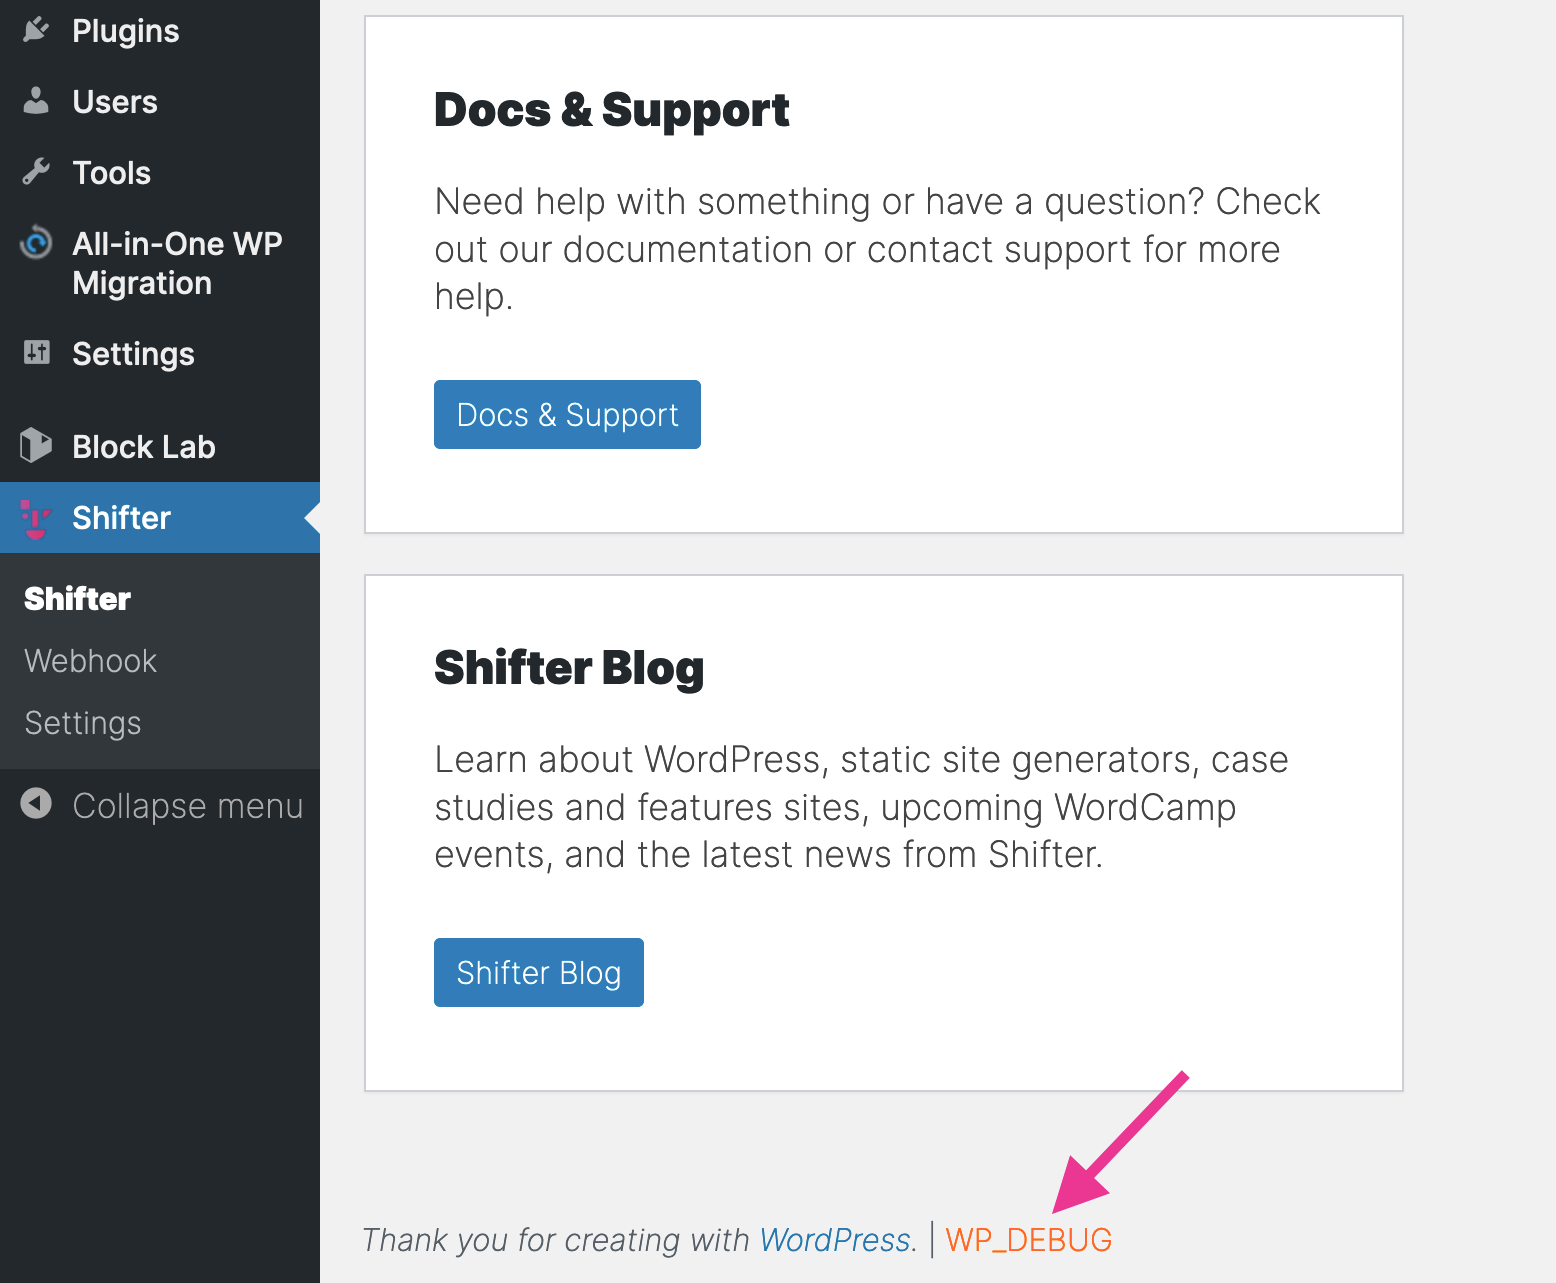Click the Shifter Blog button
1556x1283 pixels.
[x=539, y=972]
